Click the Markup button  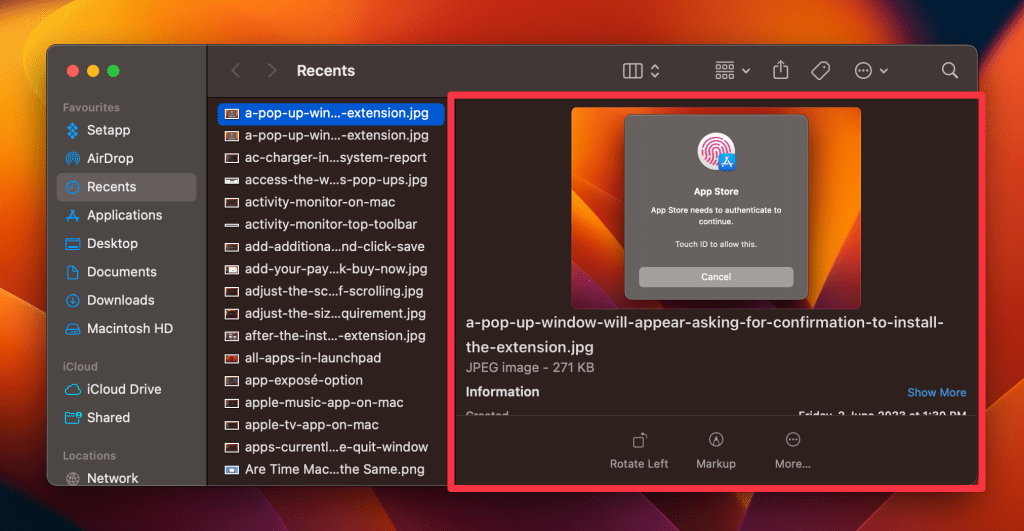[716, 451]
